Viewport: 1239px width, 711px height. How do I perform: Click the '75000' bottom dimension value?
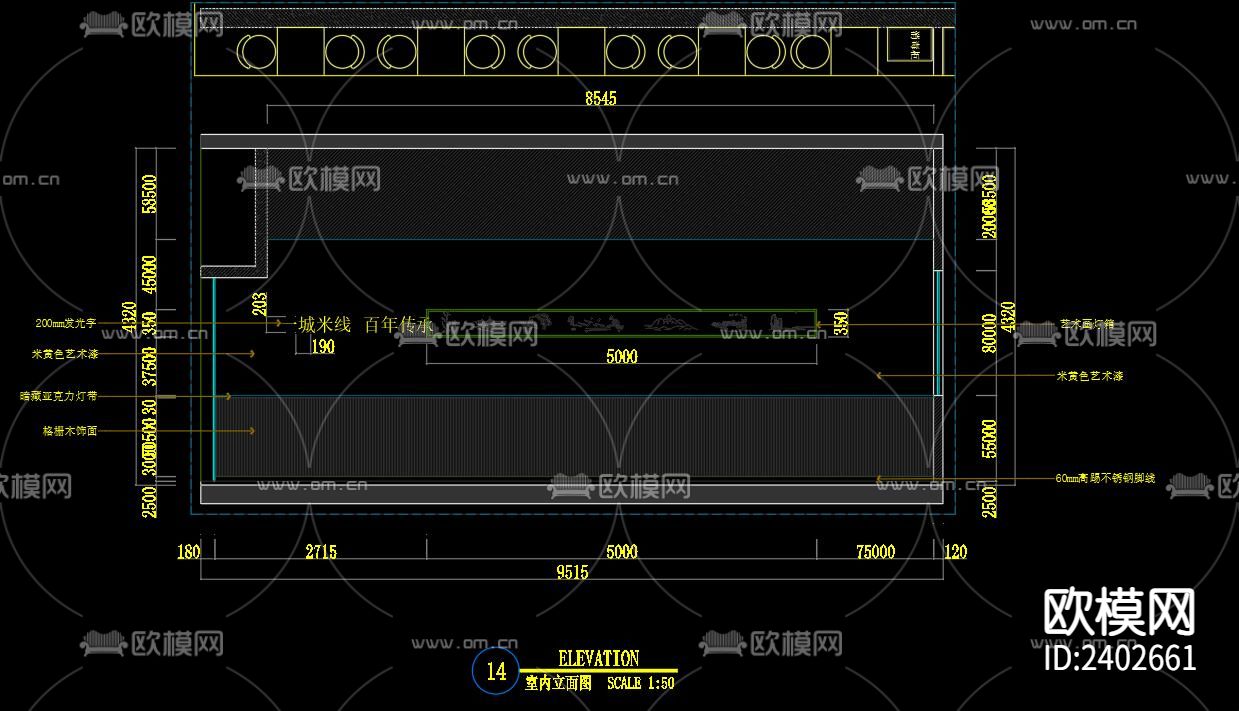(875, 552)
